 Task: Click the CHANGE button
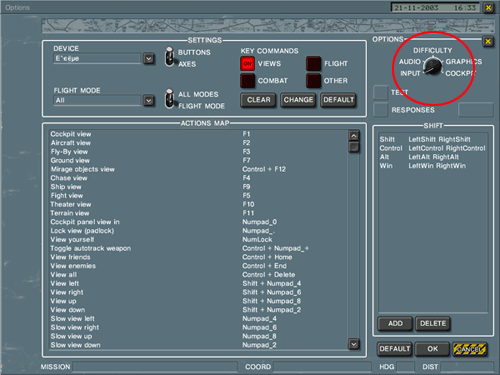coord(298,100)
